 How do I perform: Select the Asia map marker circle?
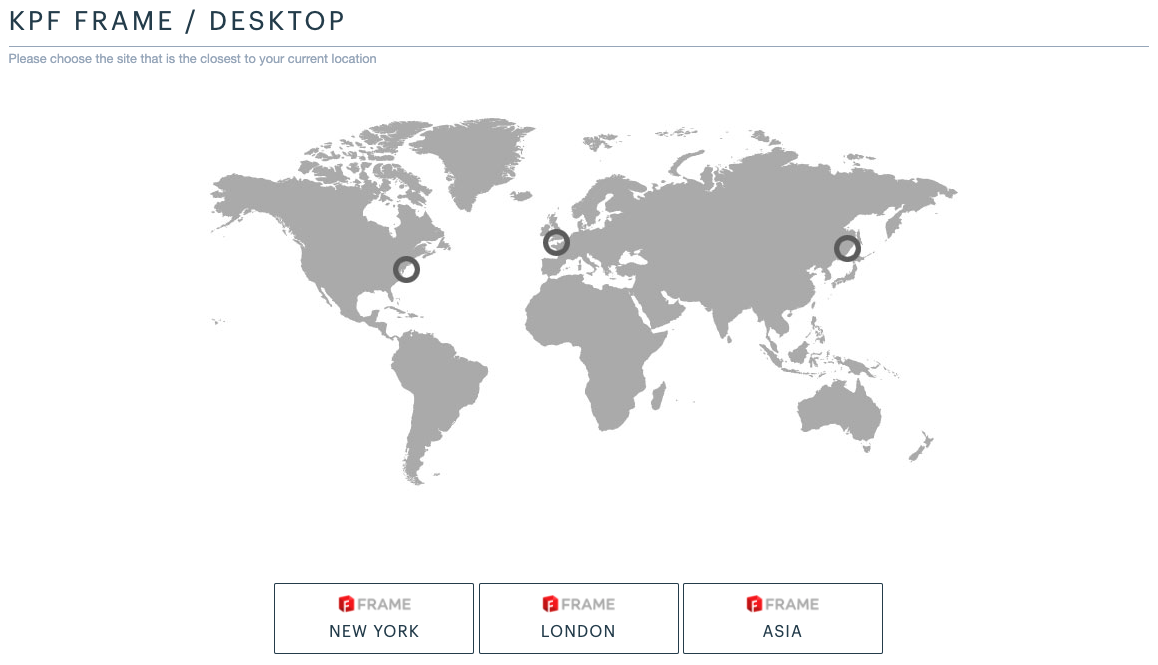(847, 248)
